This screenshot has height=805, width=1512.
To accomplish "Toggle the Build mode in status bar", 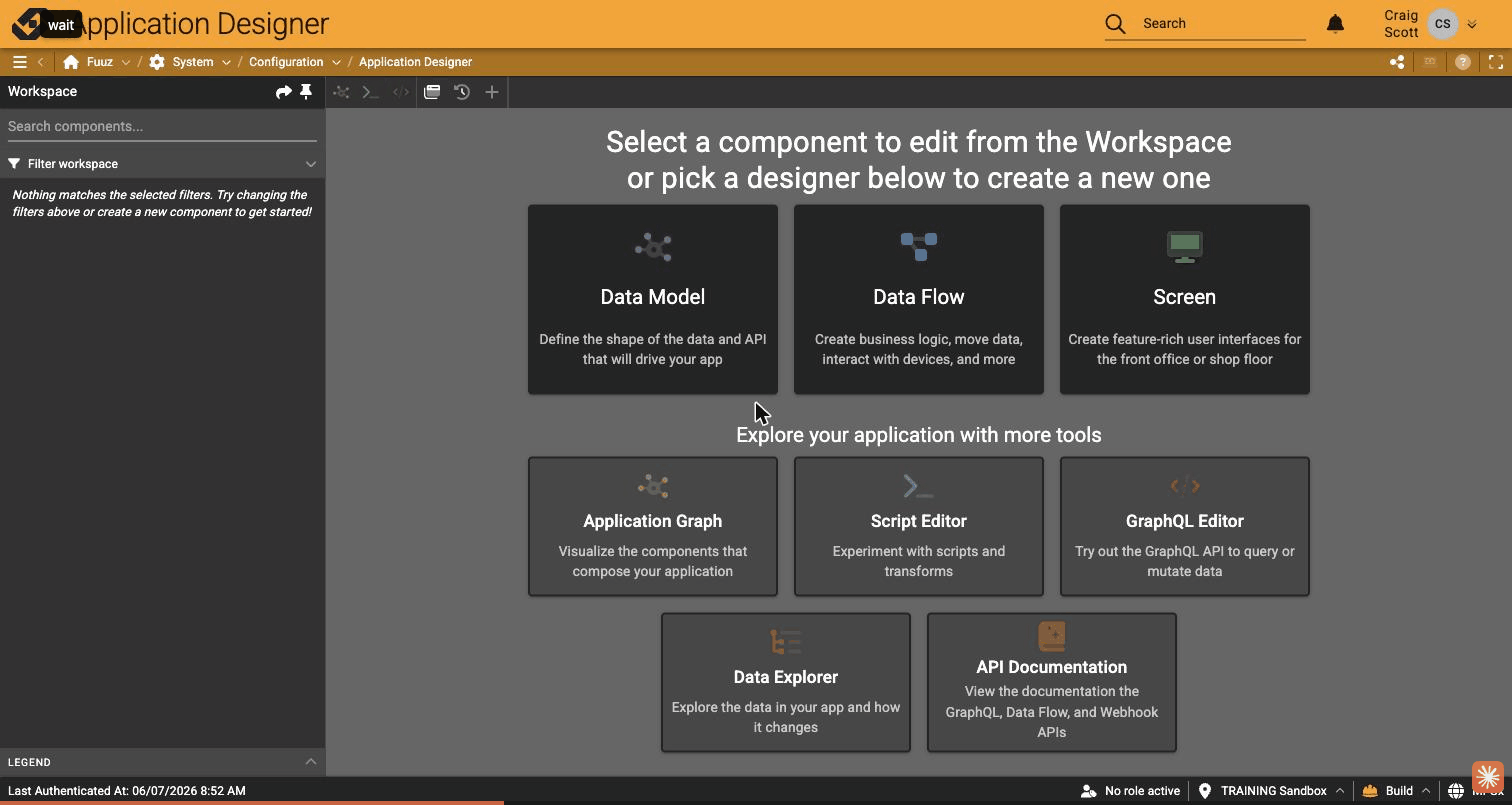I will [x=1396, y=791].
